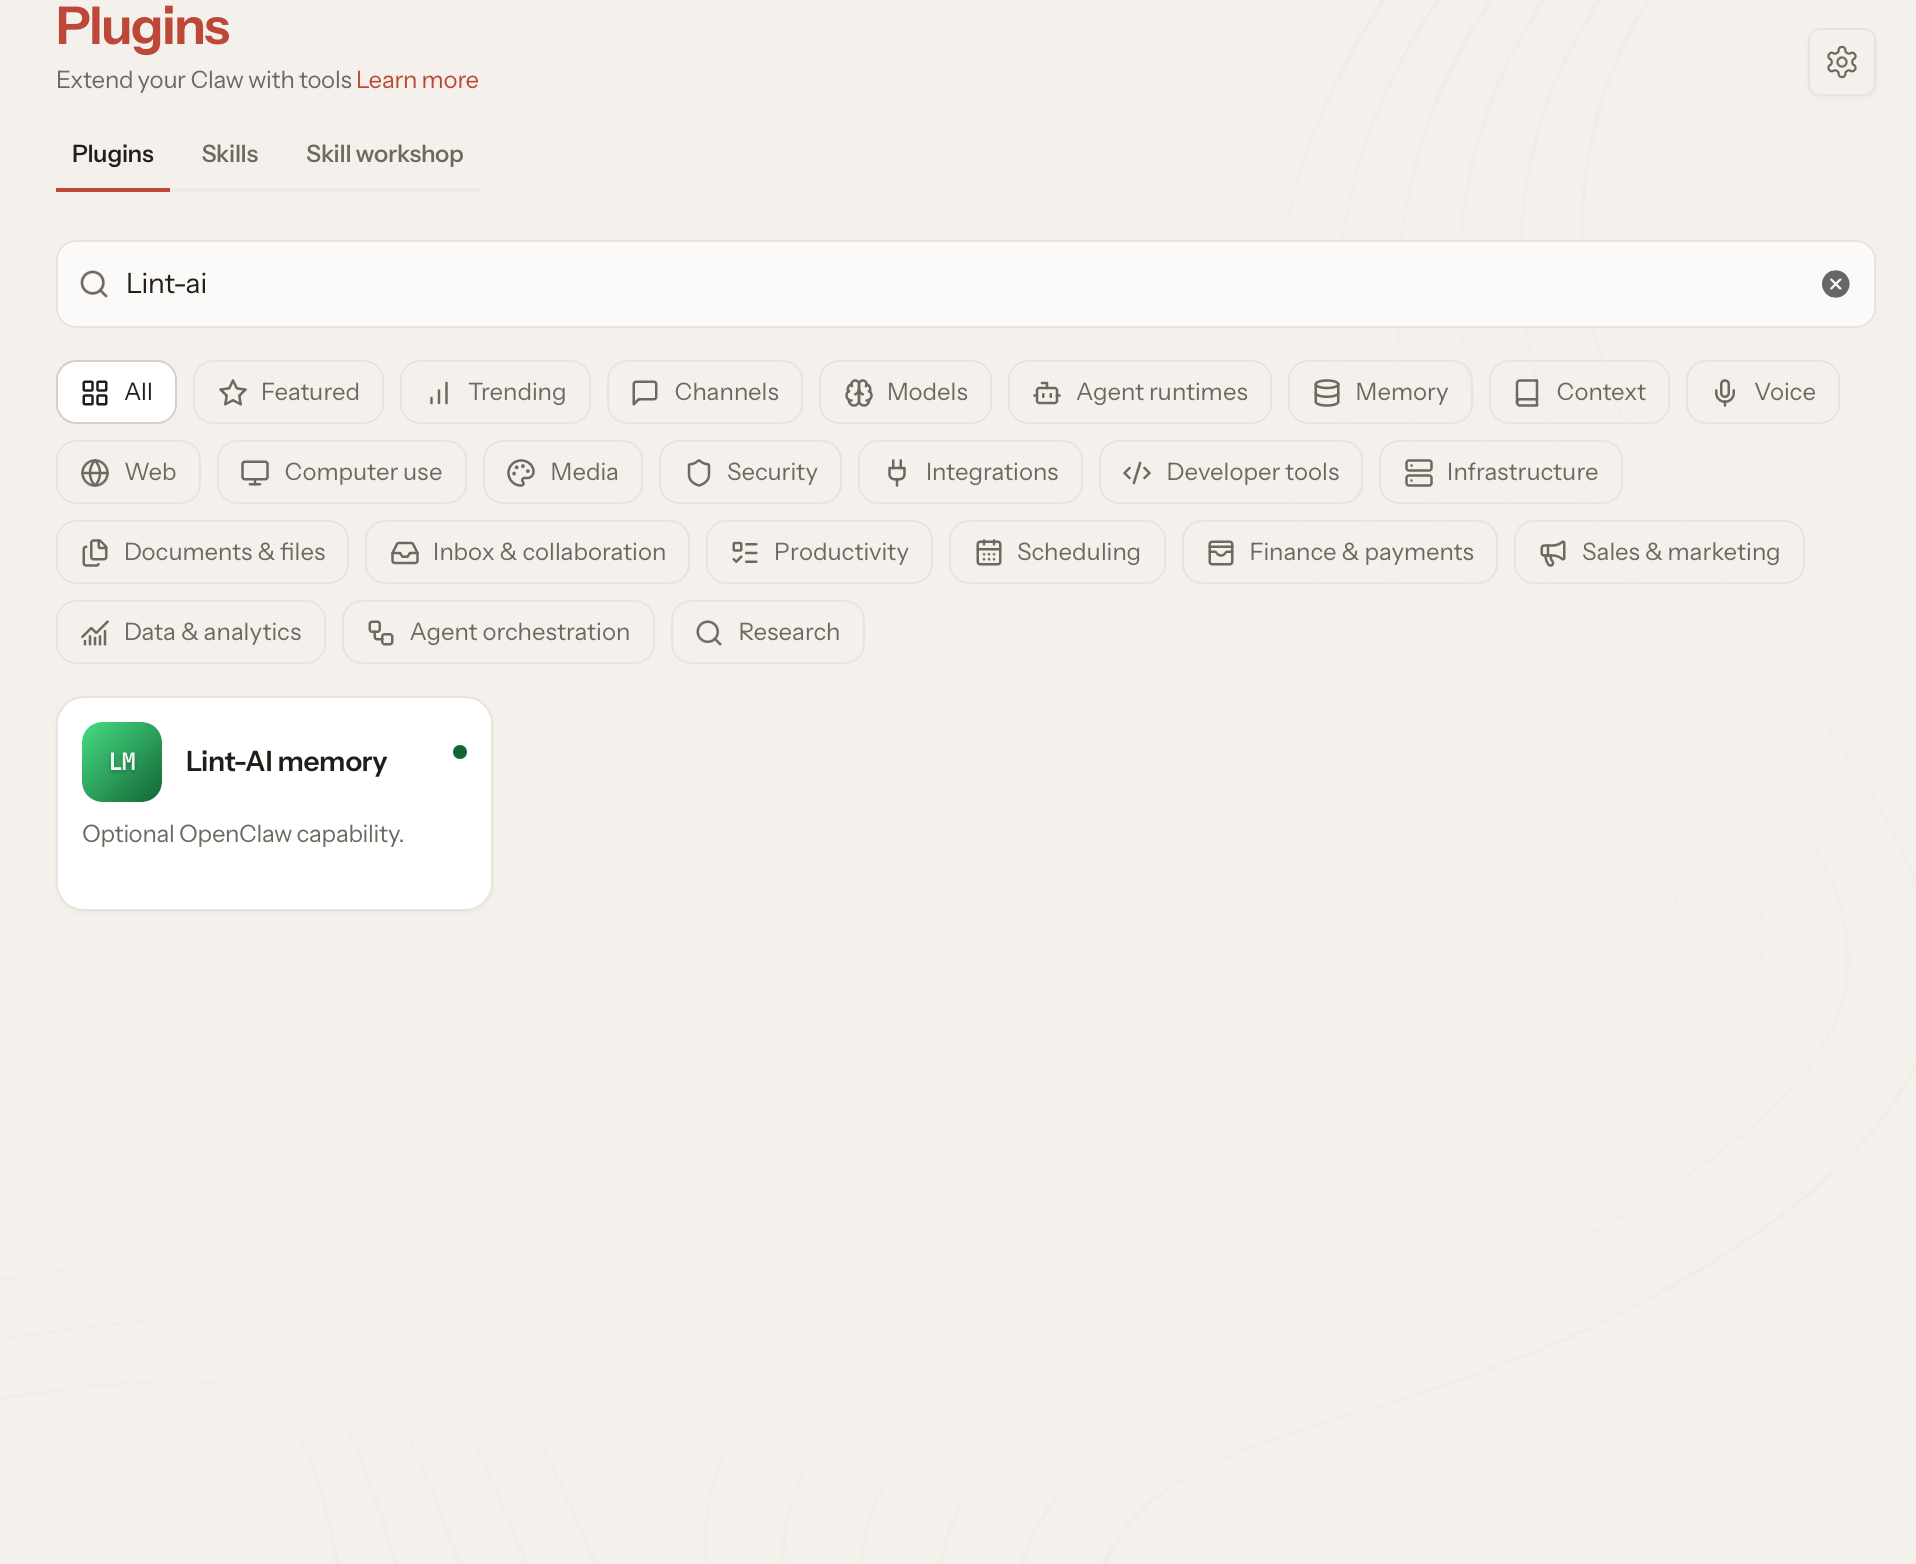Filter by Security category
The height and width of the screenshot is (1564, 1916).
coord(751,472)
